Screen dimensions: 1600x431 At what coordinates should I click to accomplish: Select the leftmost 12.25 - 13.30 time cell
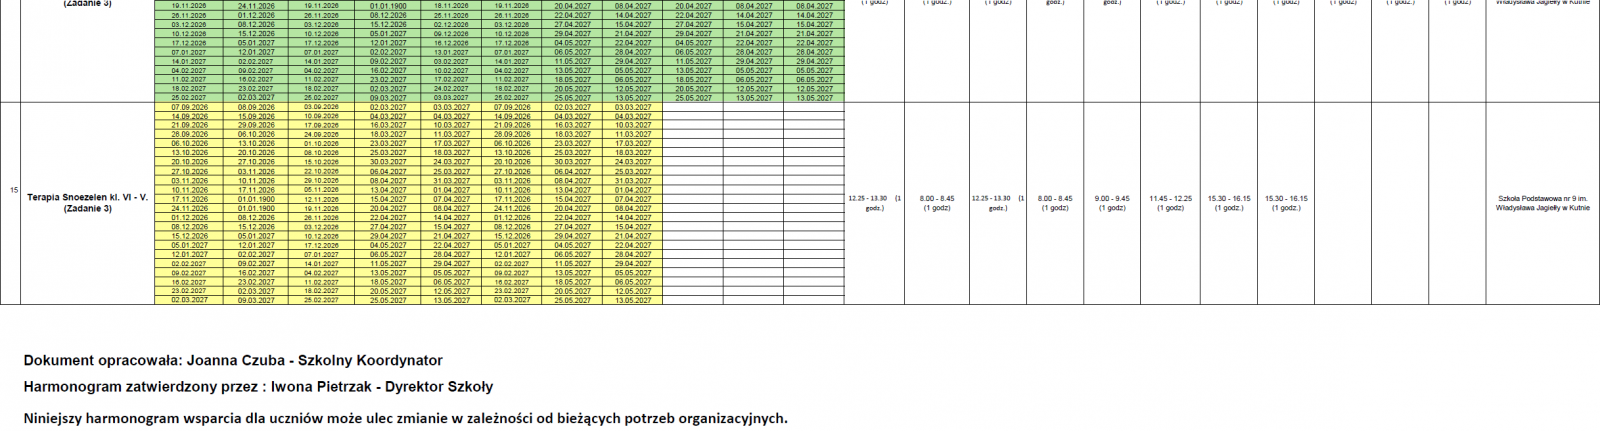click(x=874, y=203)
